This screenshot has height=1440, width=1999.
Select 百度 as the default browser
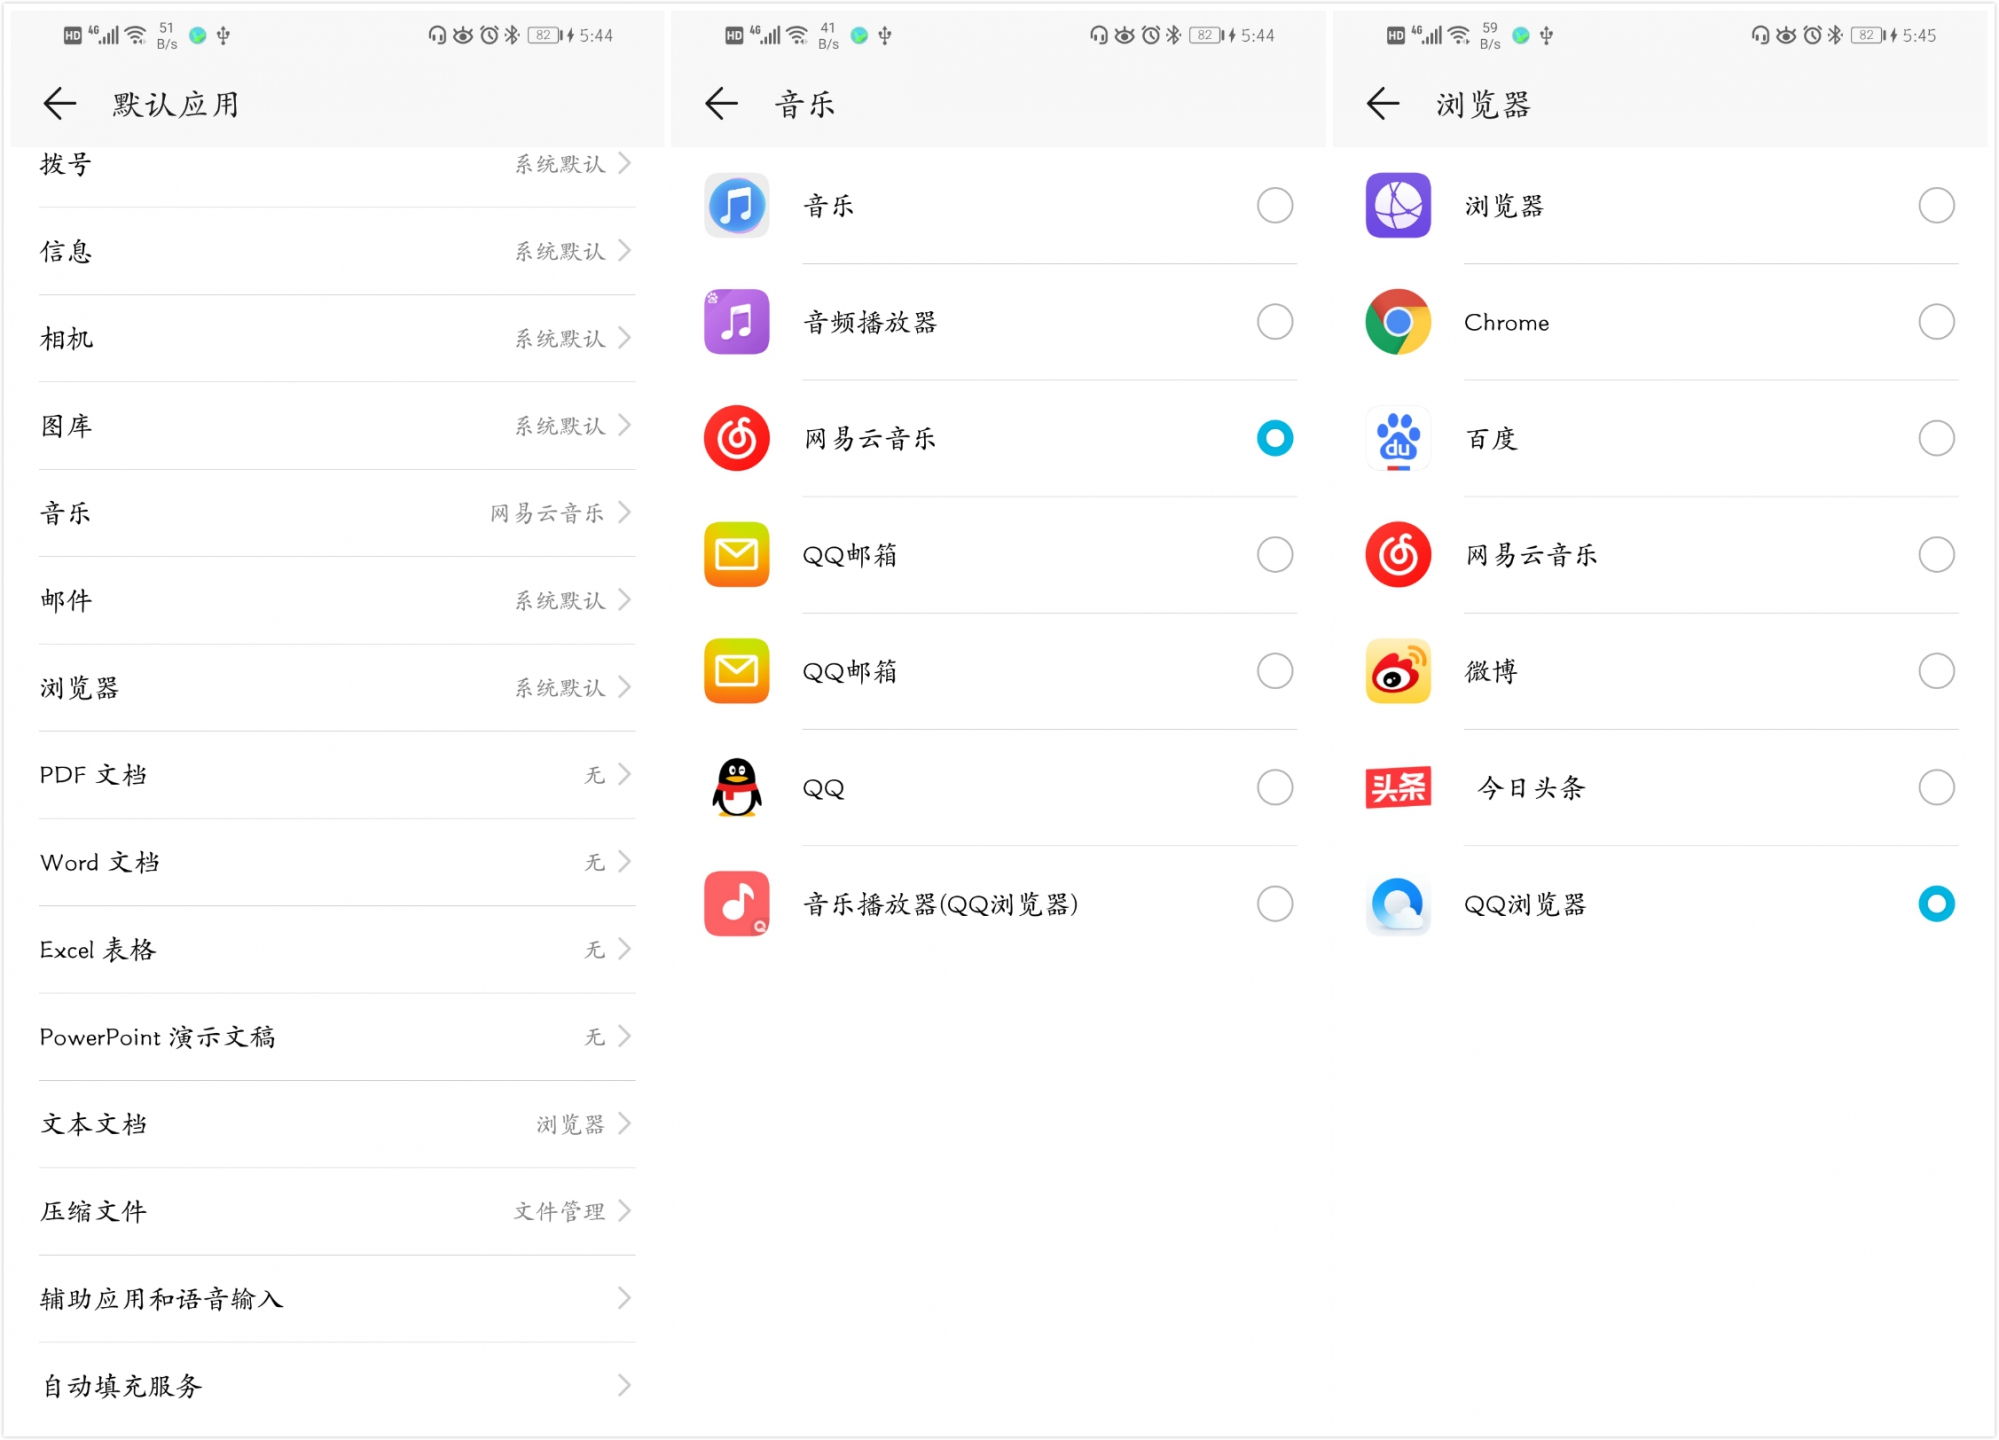coord(1937,438)
